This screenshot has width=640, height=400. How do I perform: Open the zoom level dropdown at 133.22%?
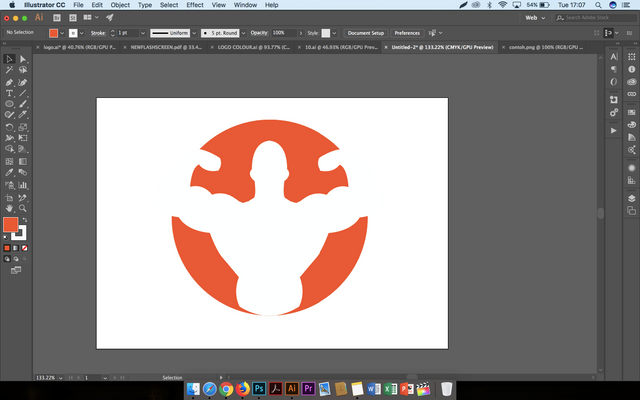click(61, 378)
